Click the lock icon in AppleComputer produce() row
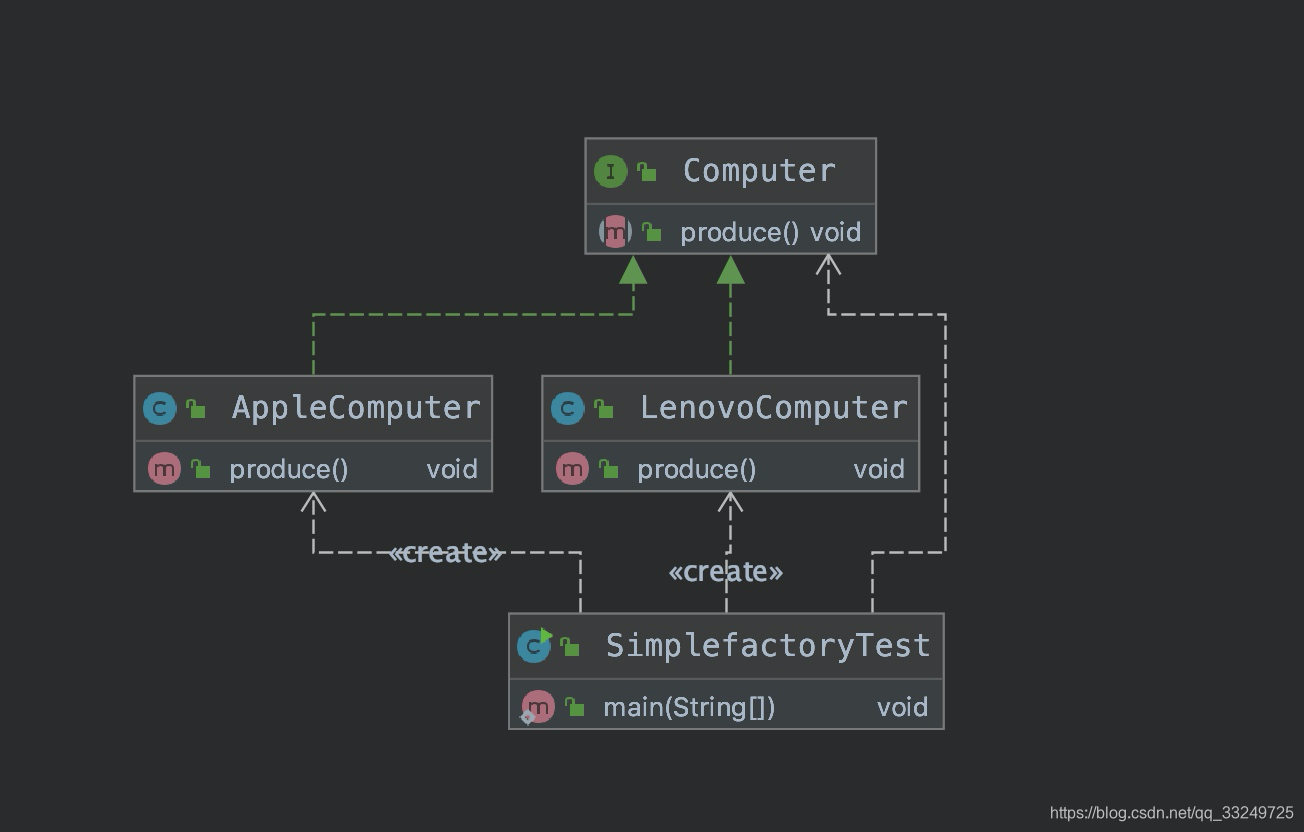This screenshot has width=1304, height=832. coord(201,469)
